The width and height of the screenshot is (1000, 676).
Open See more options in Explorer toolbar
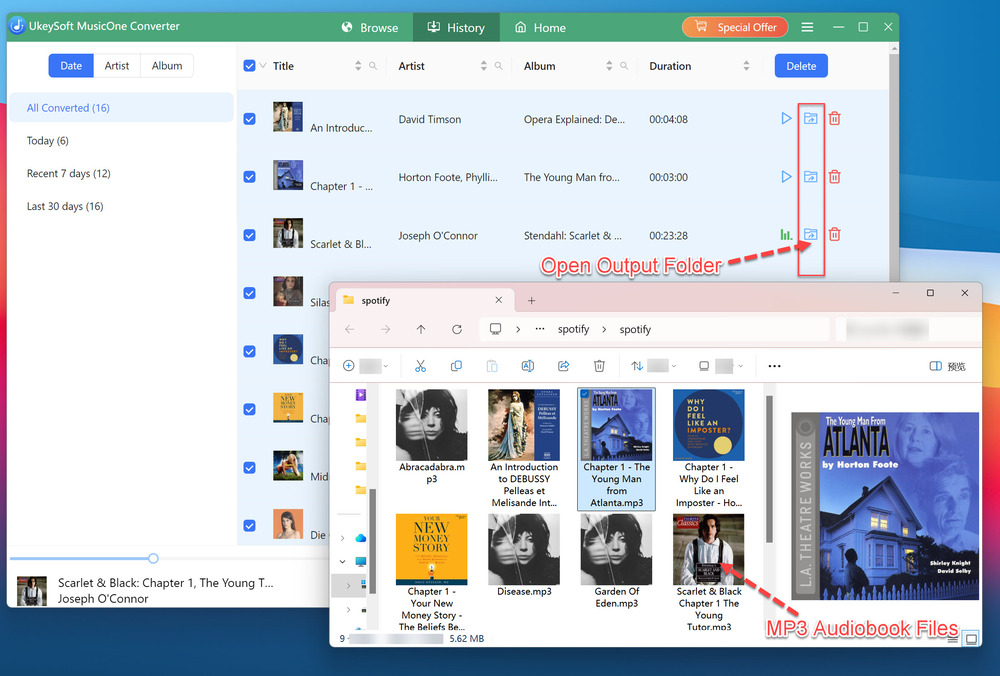[x=774, y=366]
